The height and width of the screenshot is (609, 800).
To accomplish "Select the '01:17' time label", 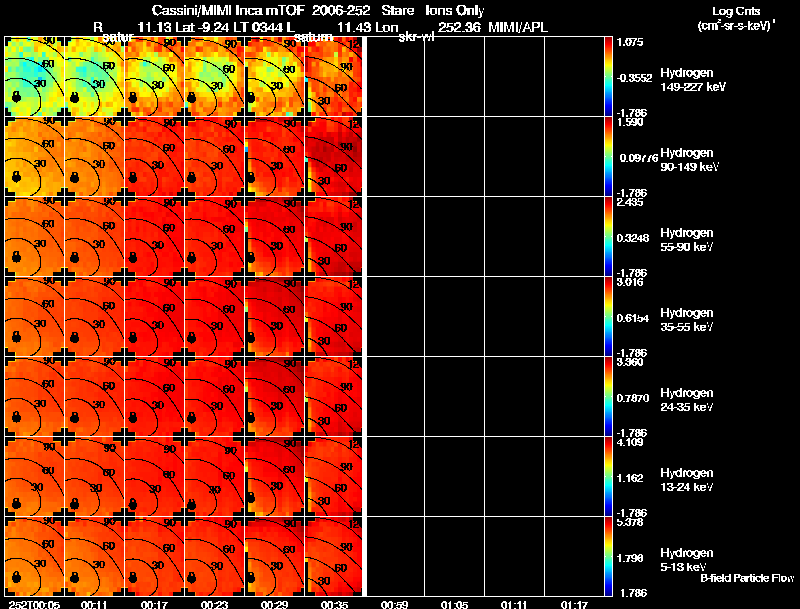I will point(574,604).
